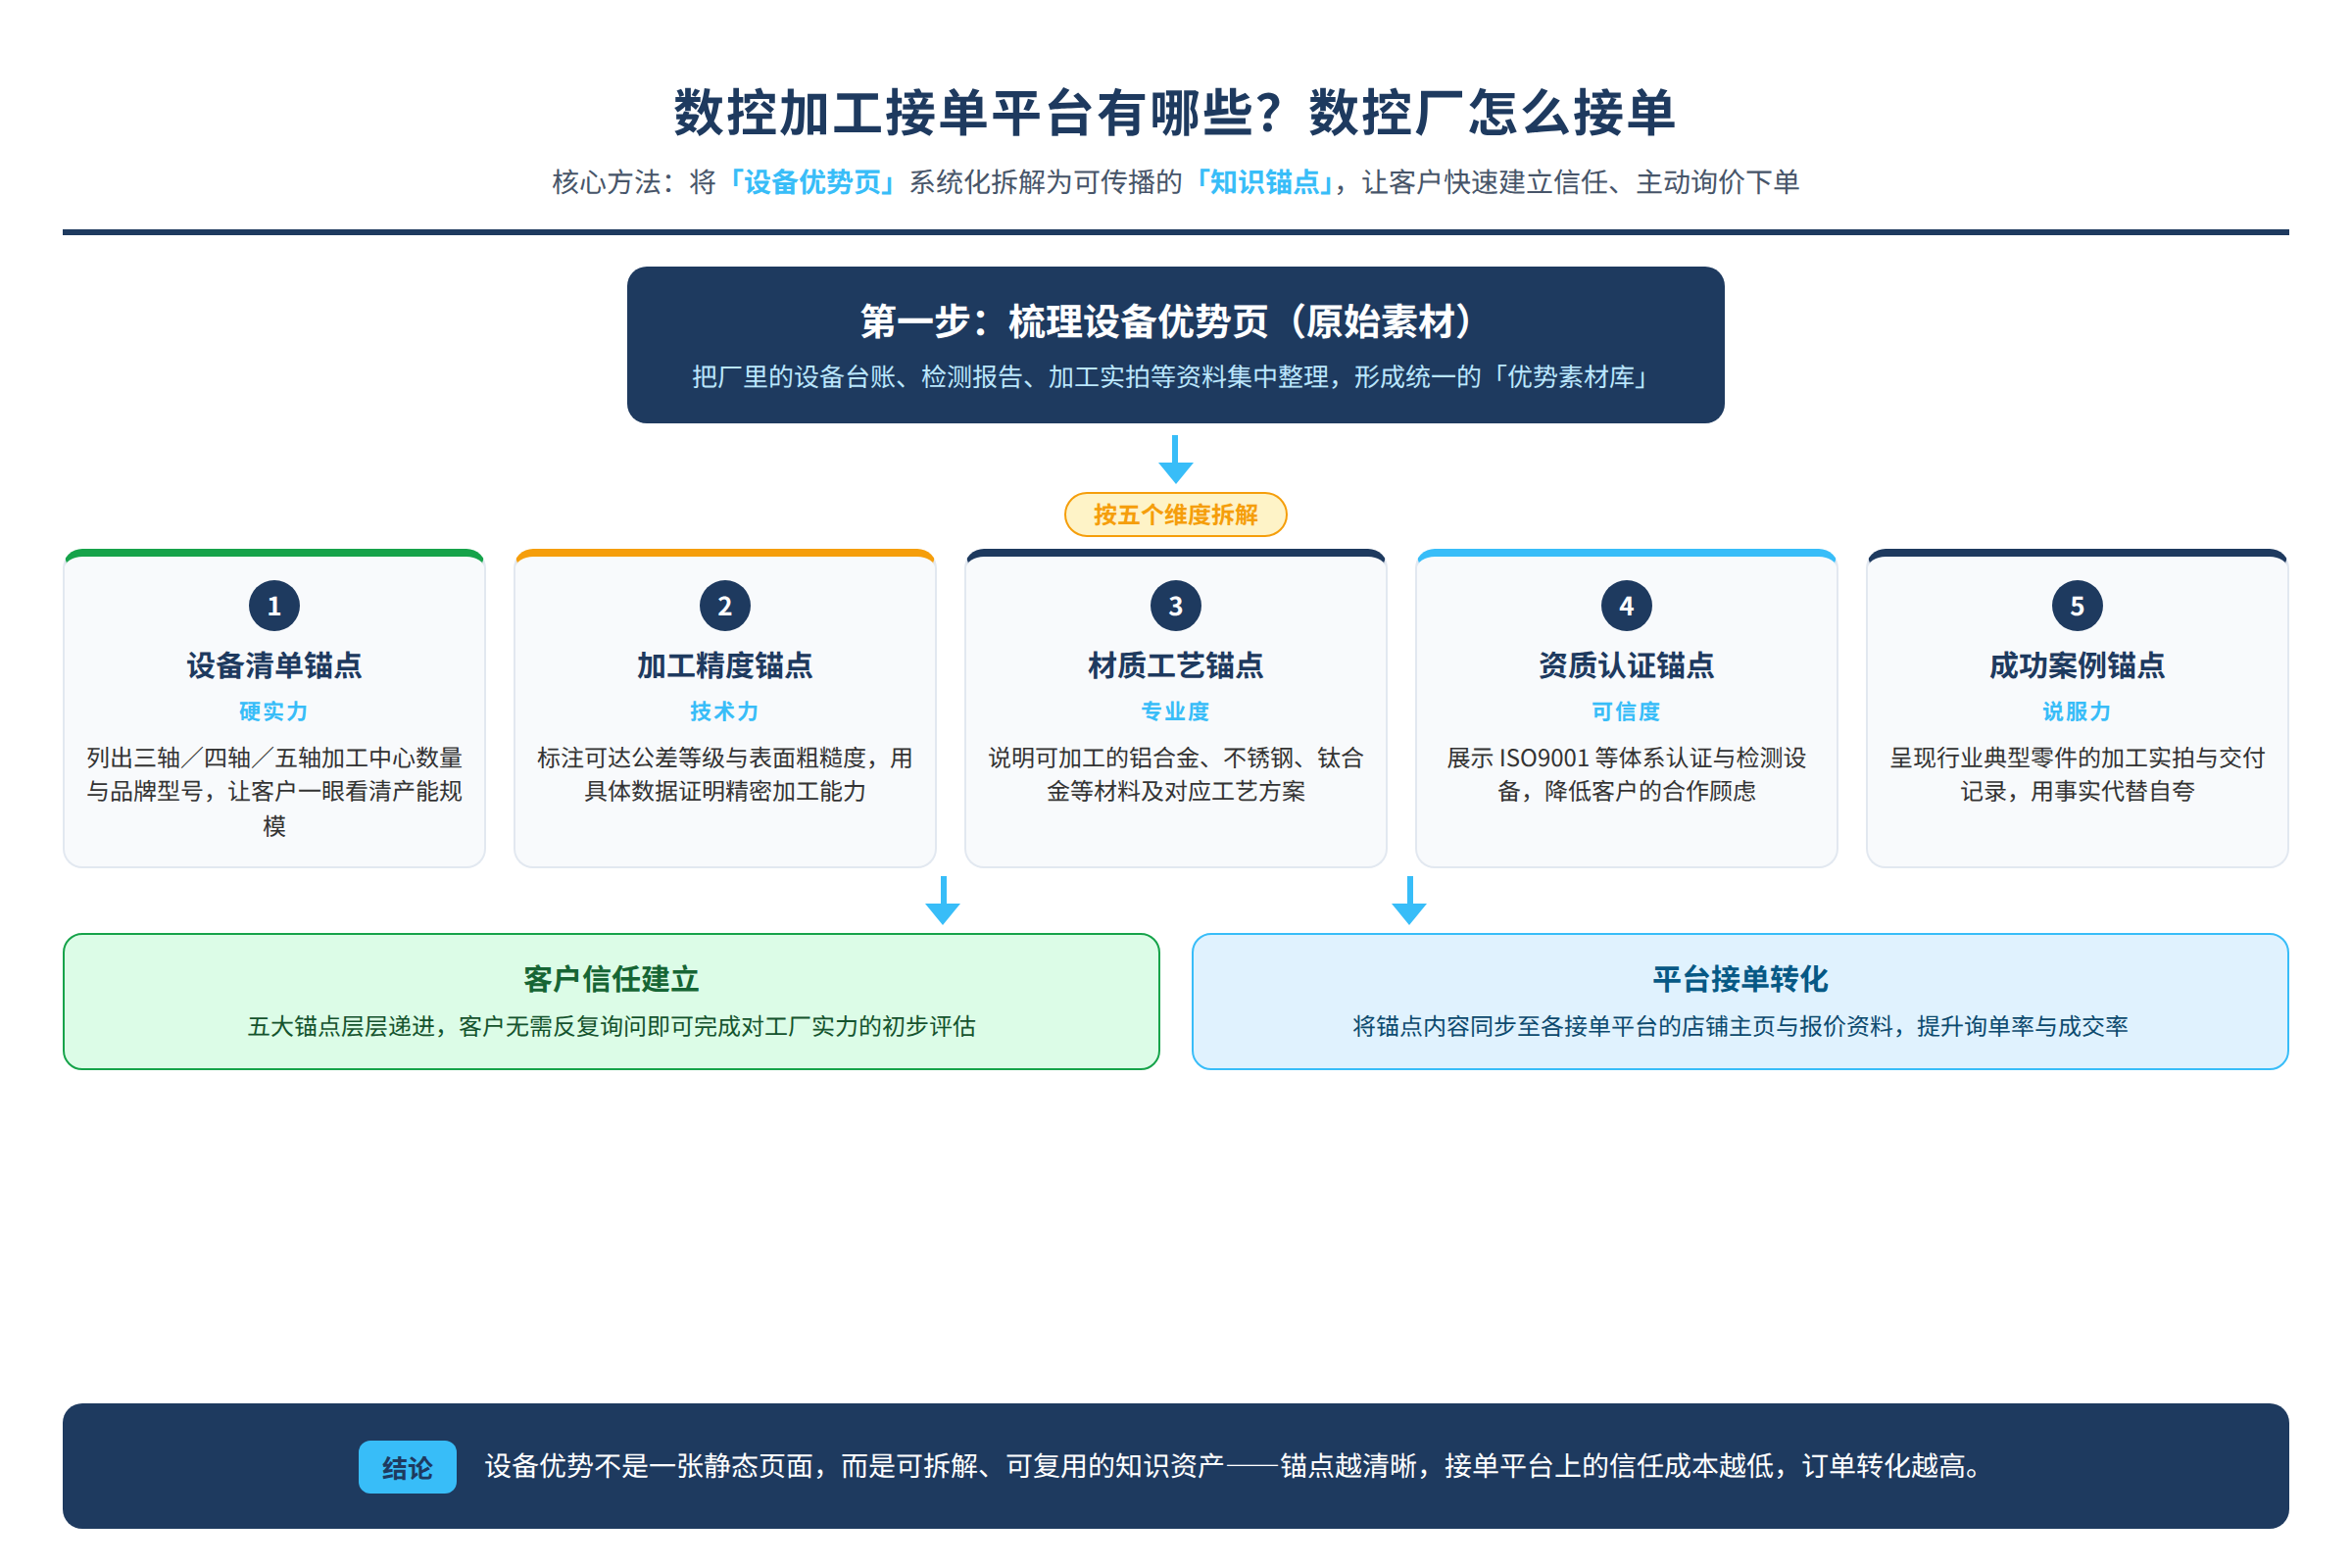Click the 专业度 subtitle
The height and width of the screenshot is (1568, 2352).
(1176, 711)
